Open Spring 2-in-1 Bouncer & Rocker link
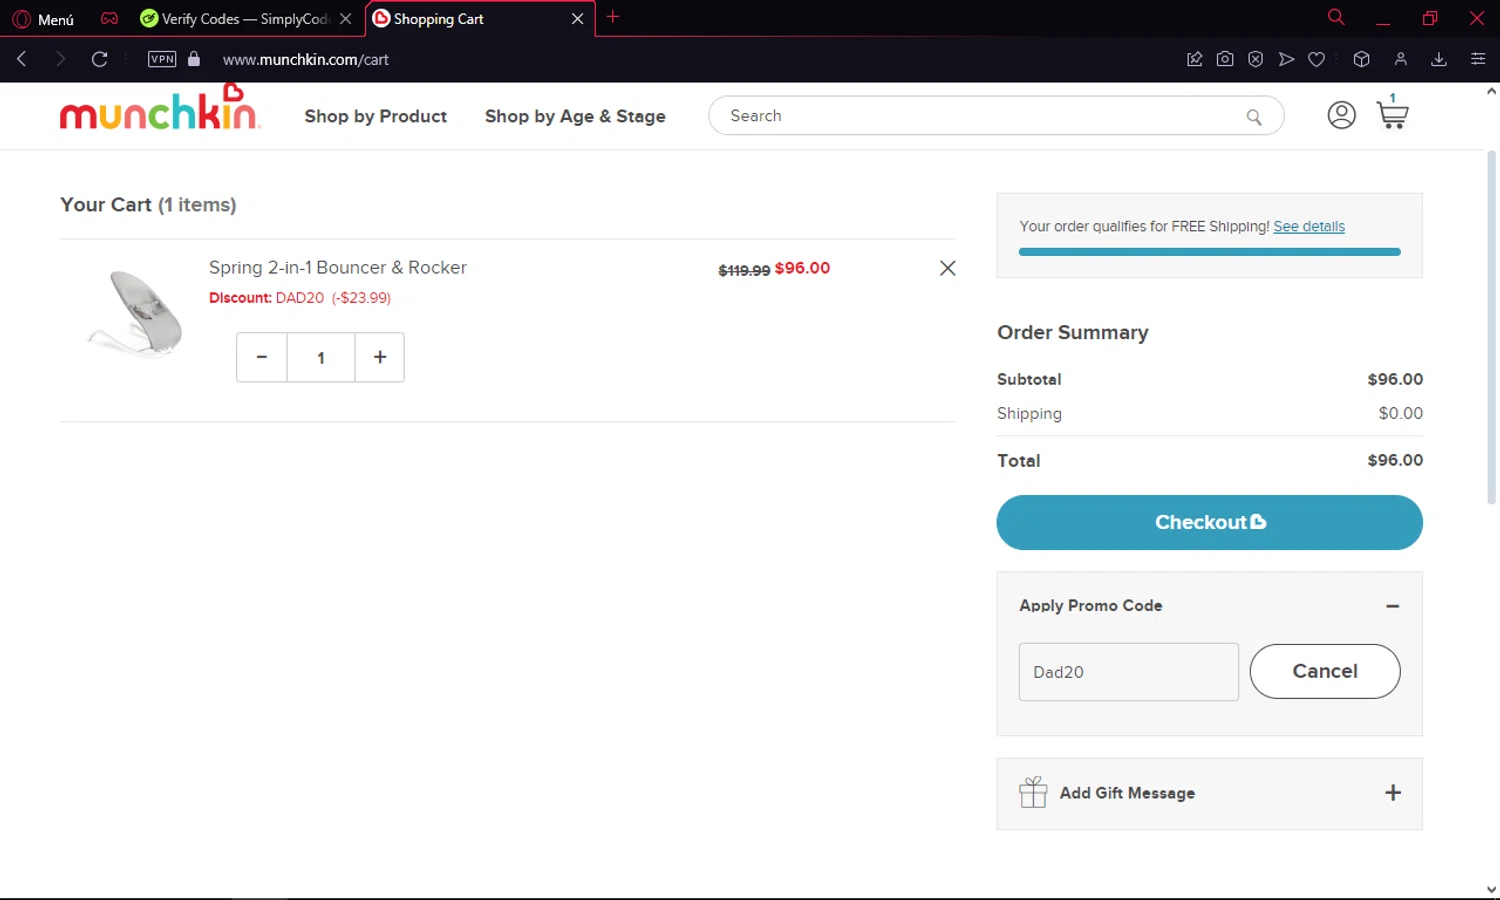 pos(338,268)
